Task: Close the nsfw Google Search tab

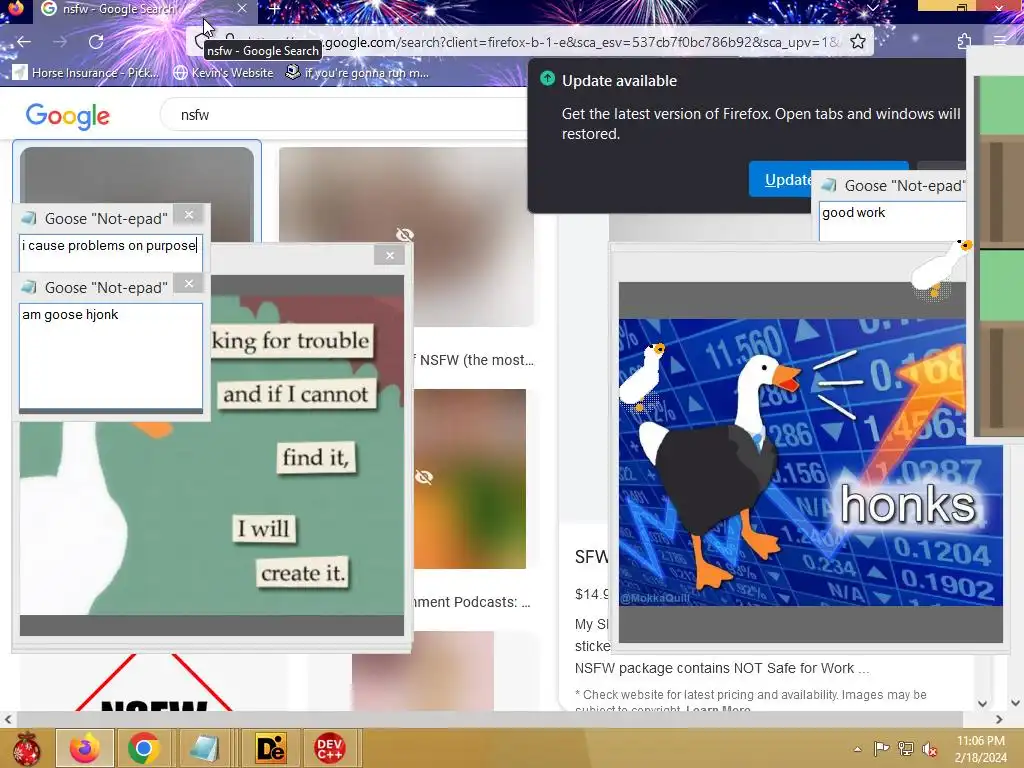Action: [x=242, y=8]
